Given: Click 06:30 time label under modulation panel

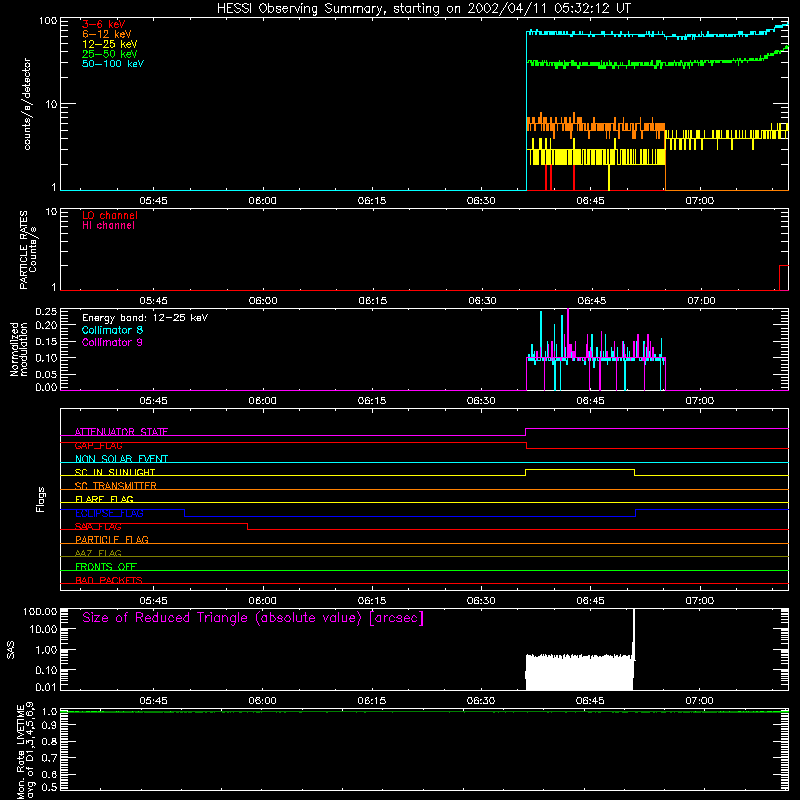Looking at the screenshot, I should click(481, 401).
